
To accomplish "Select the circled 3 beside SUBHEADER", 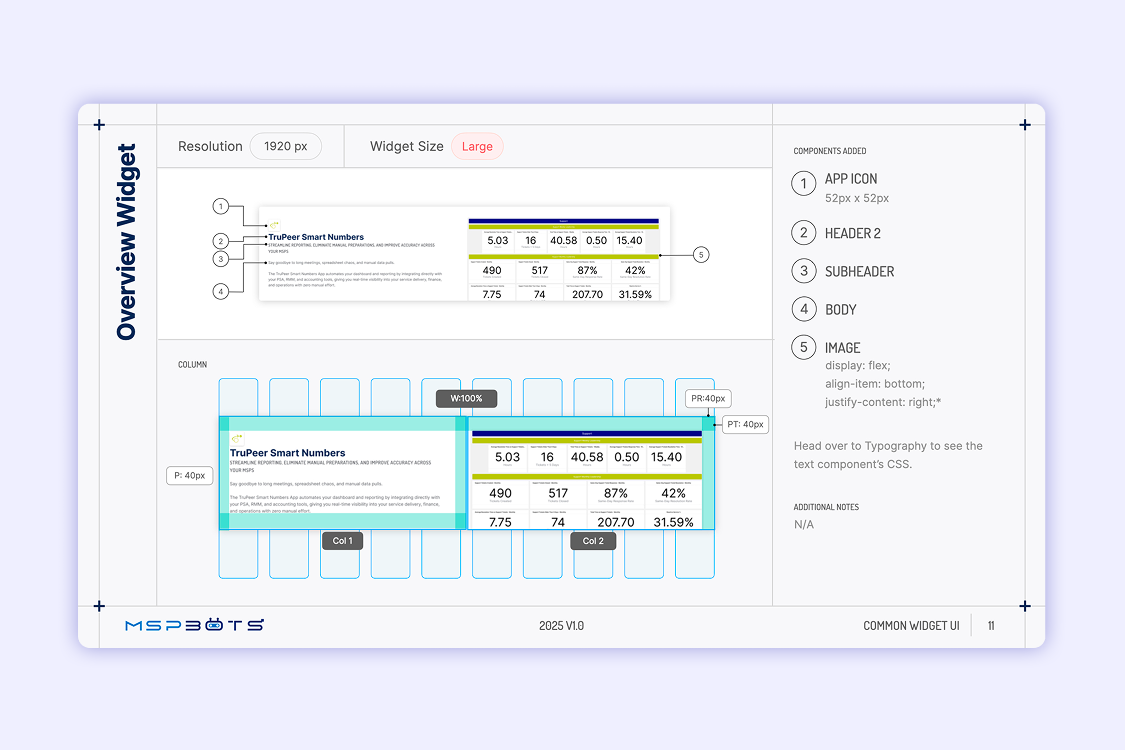I will (804, 271).
